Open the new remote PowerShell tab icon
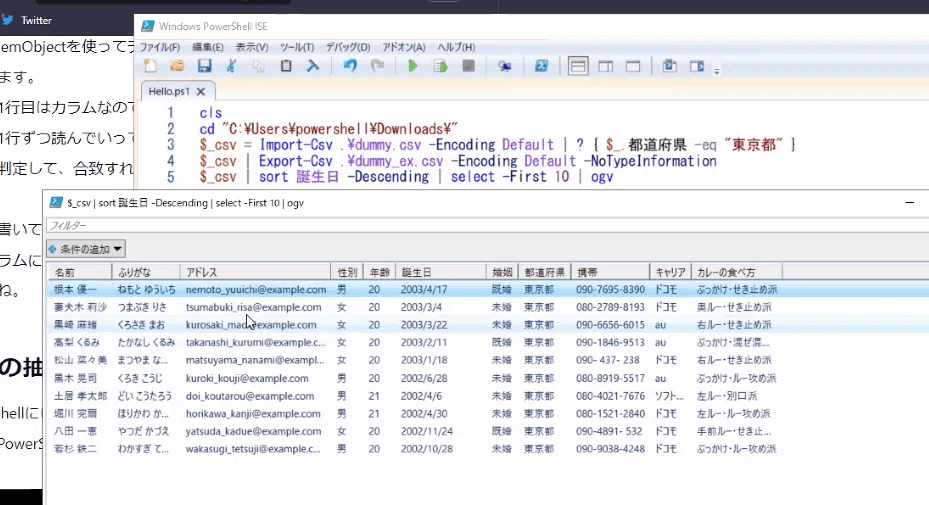Screen dimensions: 929x505 (504, 66)
